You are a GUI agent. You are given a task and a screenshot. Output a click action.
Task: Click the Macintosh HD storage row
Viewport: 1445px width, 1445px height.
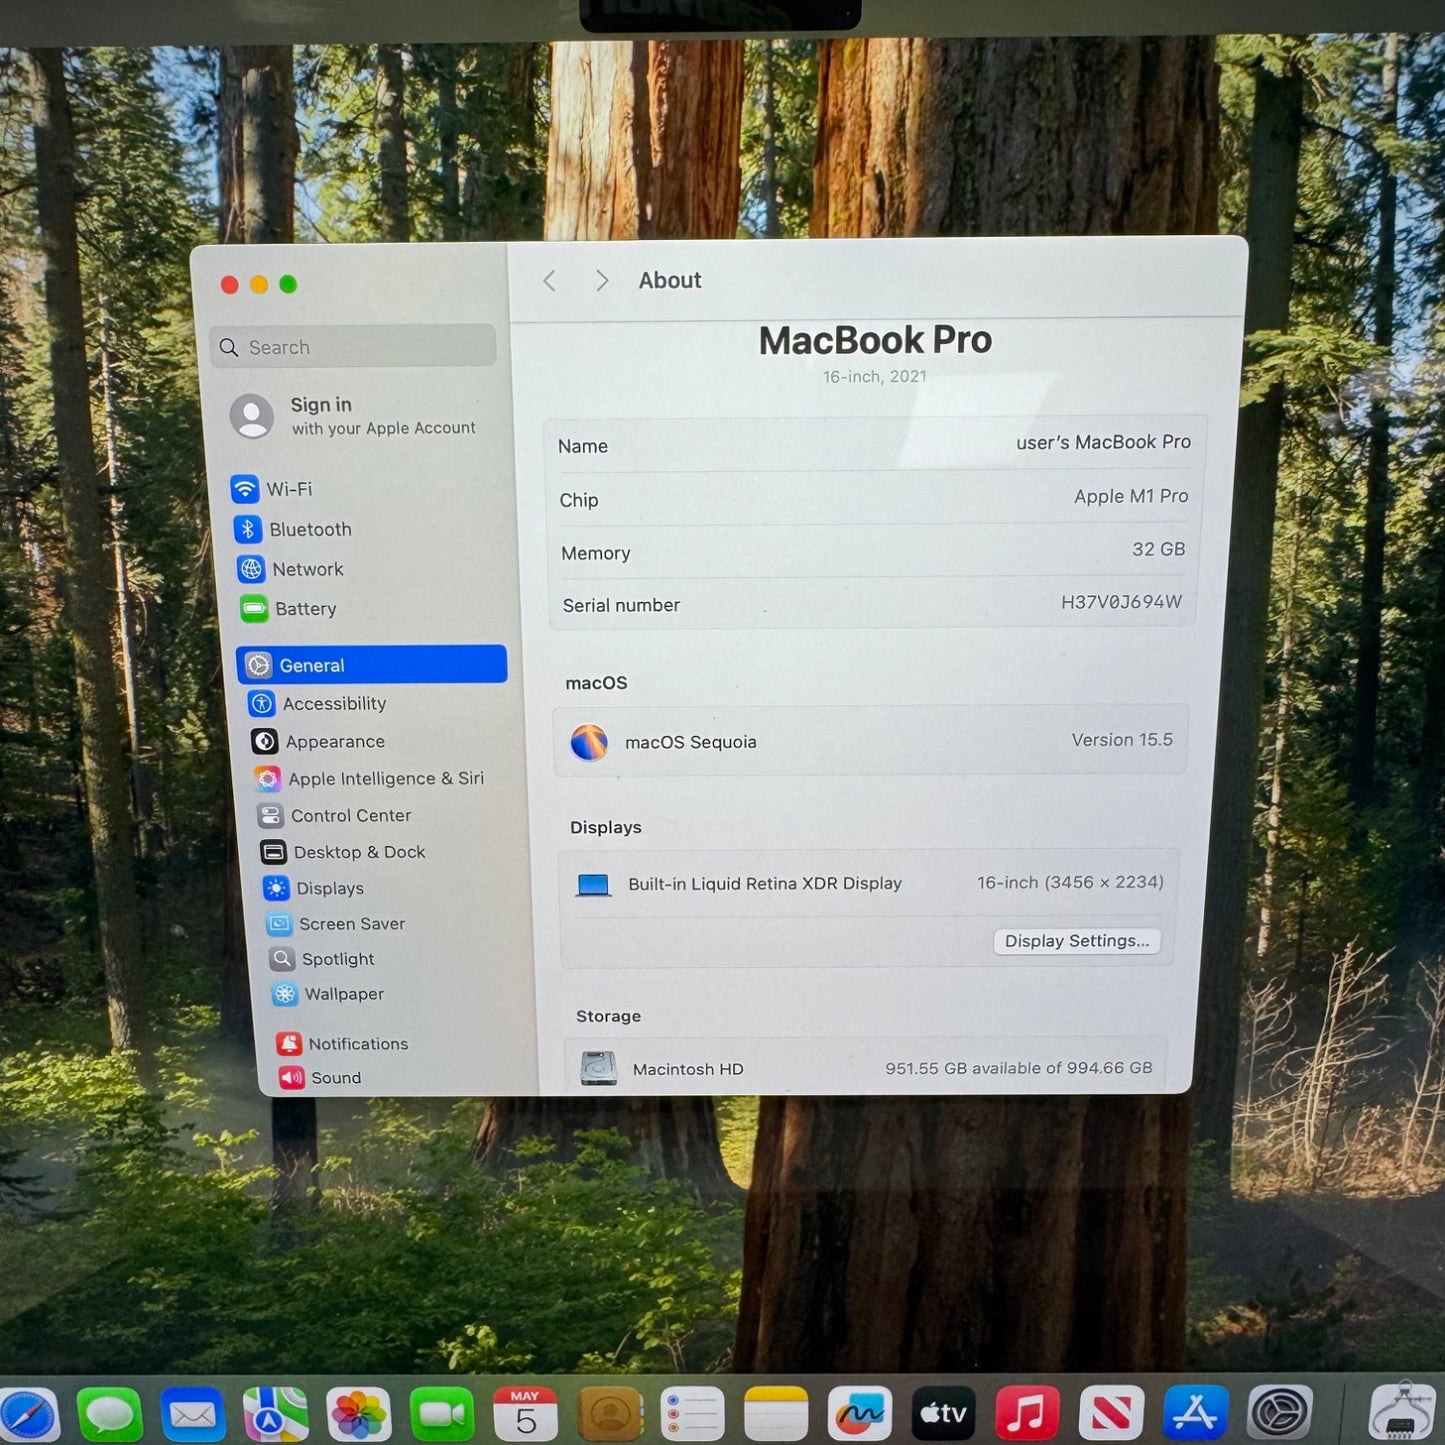866,1068
